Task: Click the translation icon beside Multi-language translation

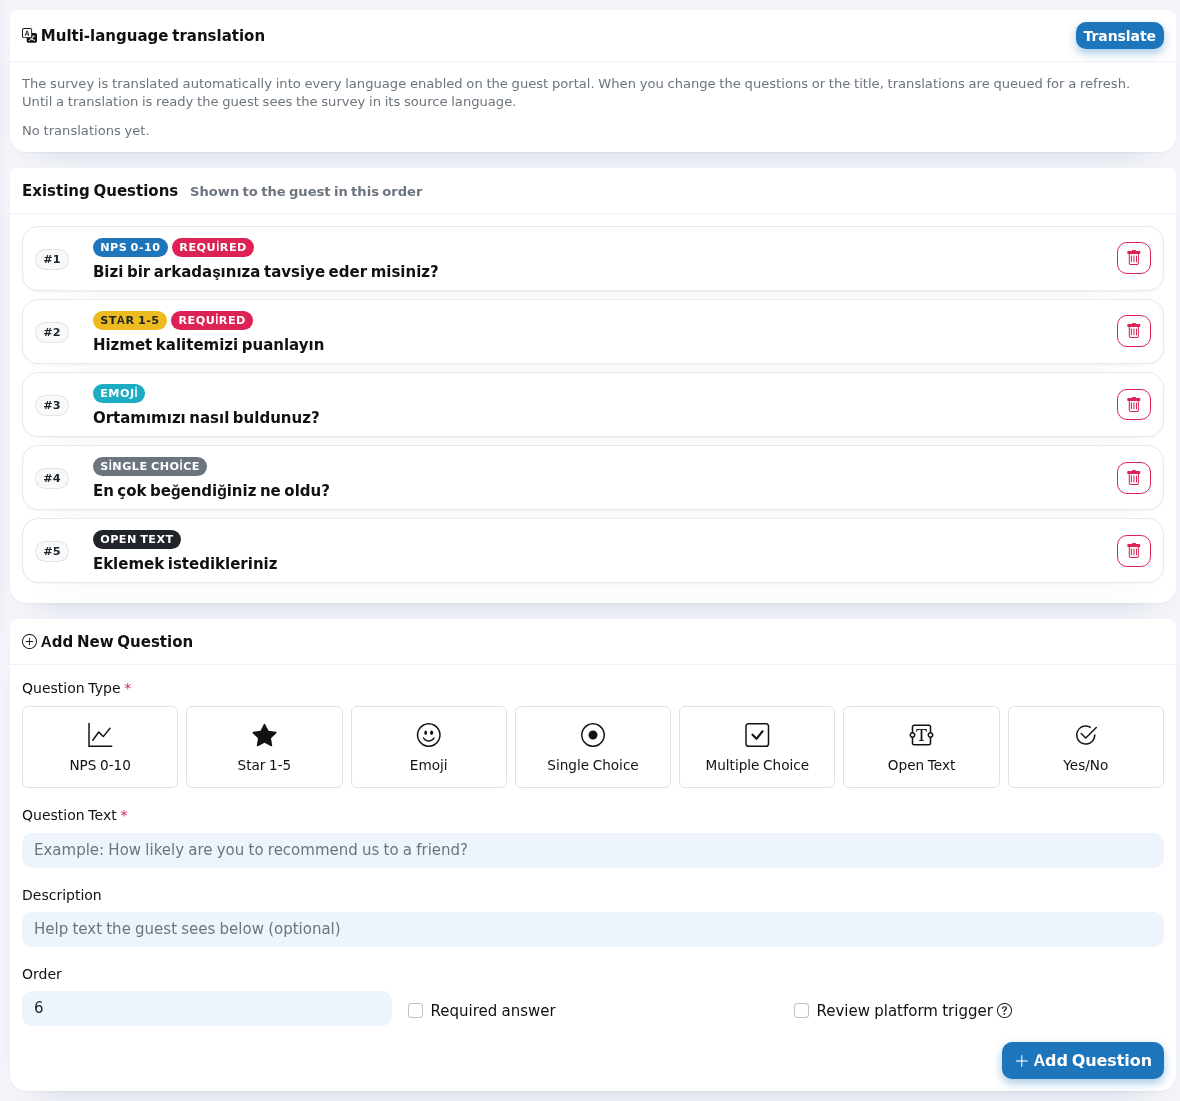Action: pos(29,35)
